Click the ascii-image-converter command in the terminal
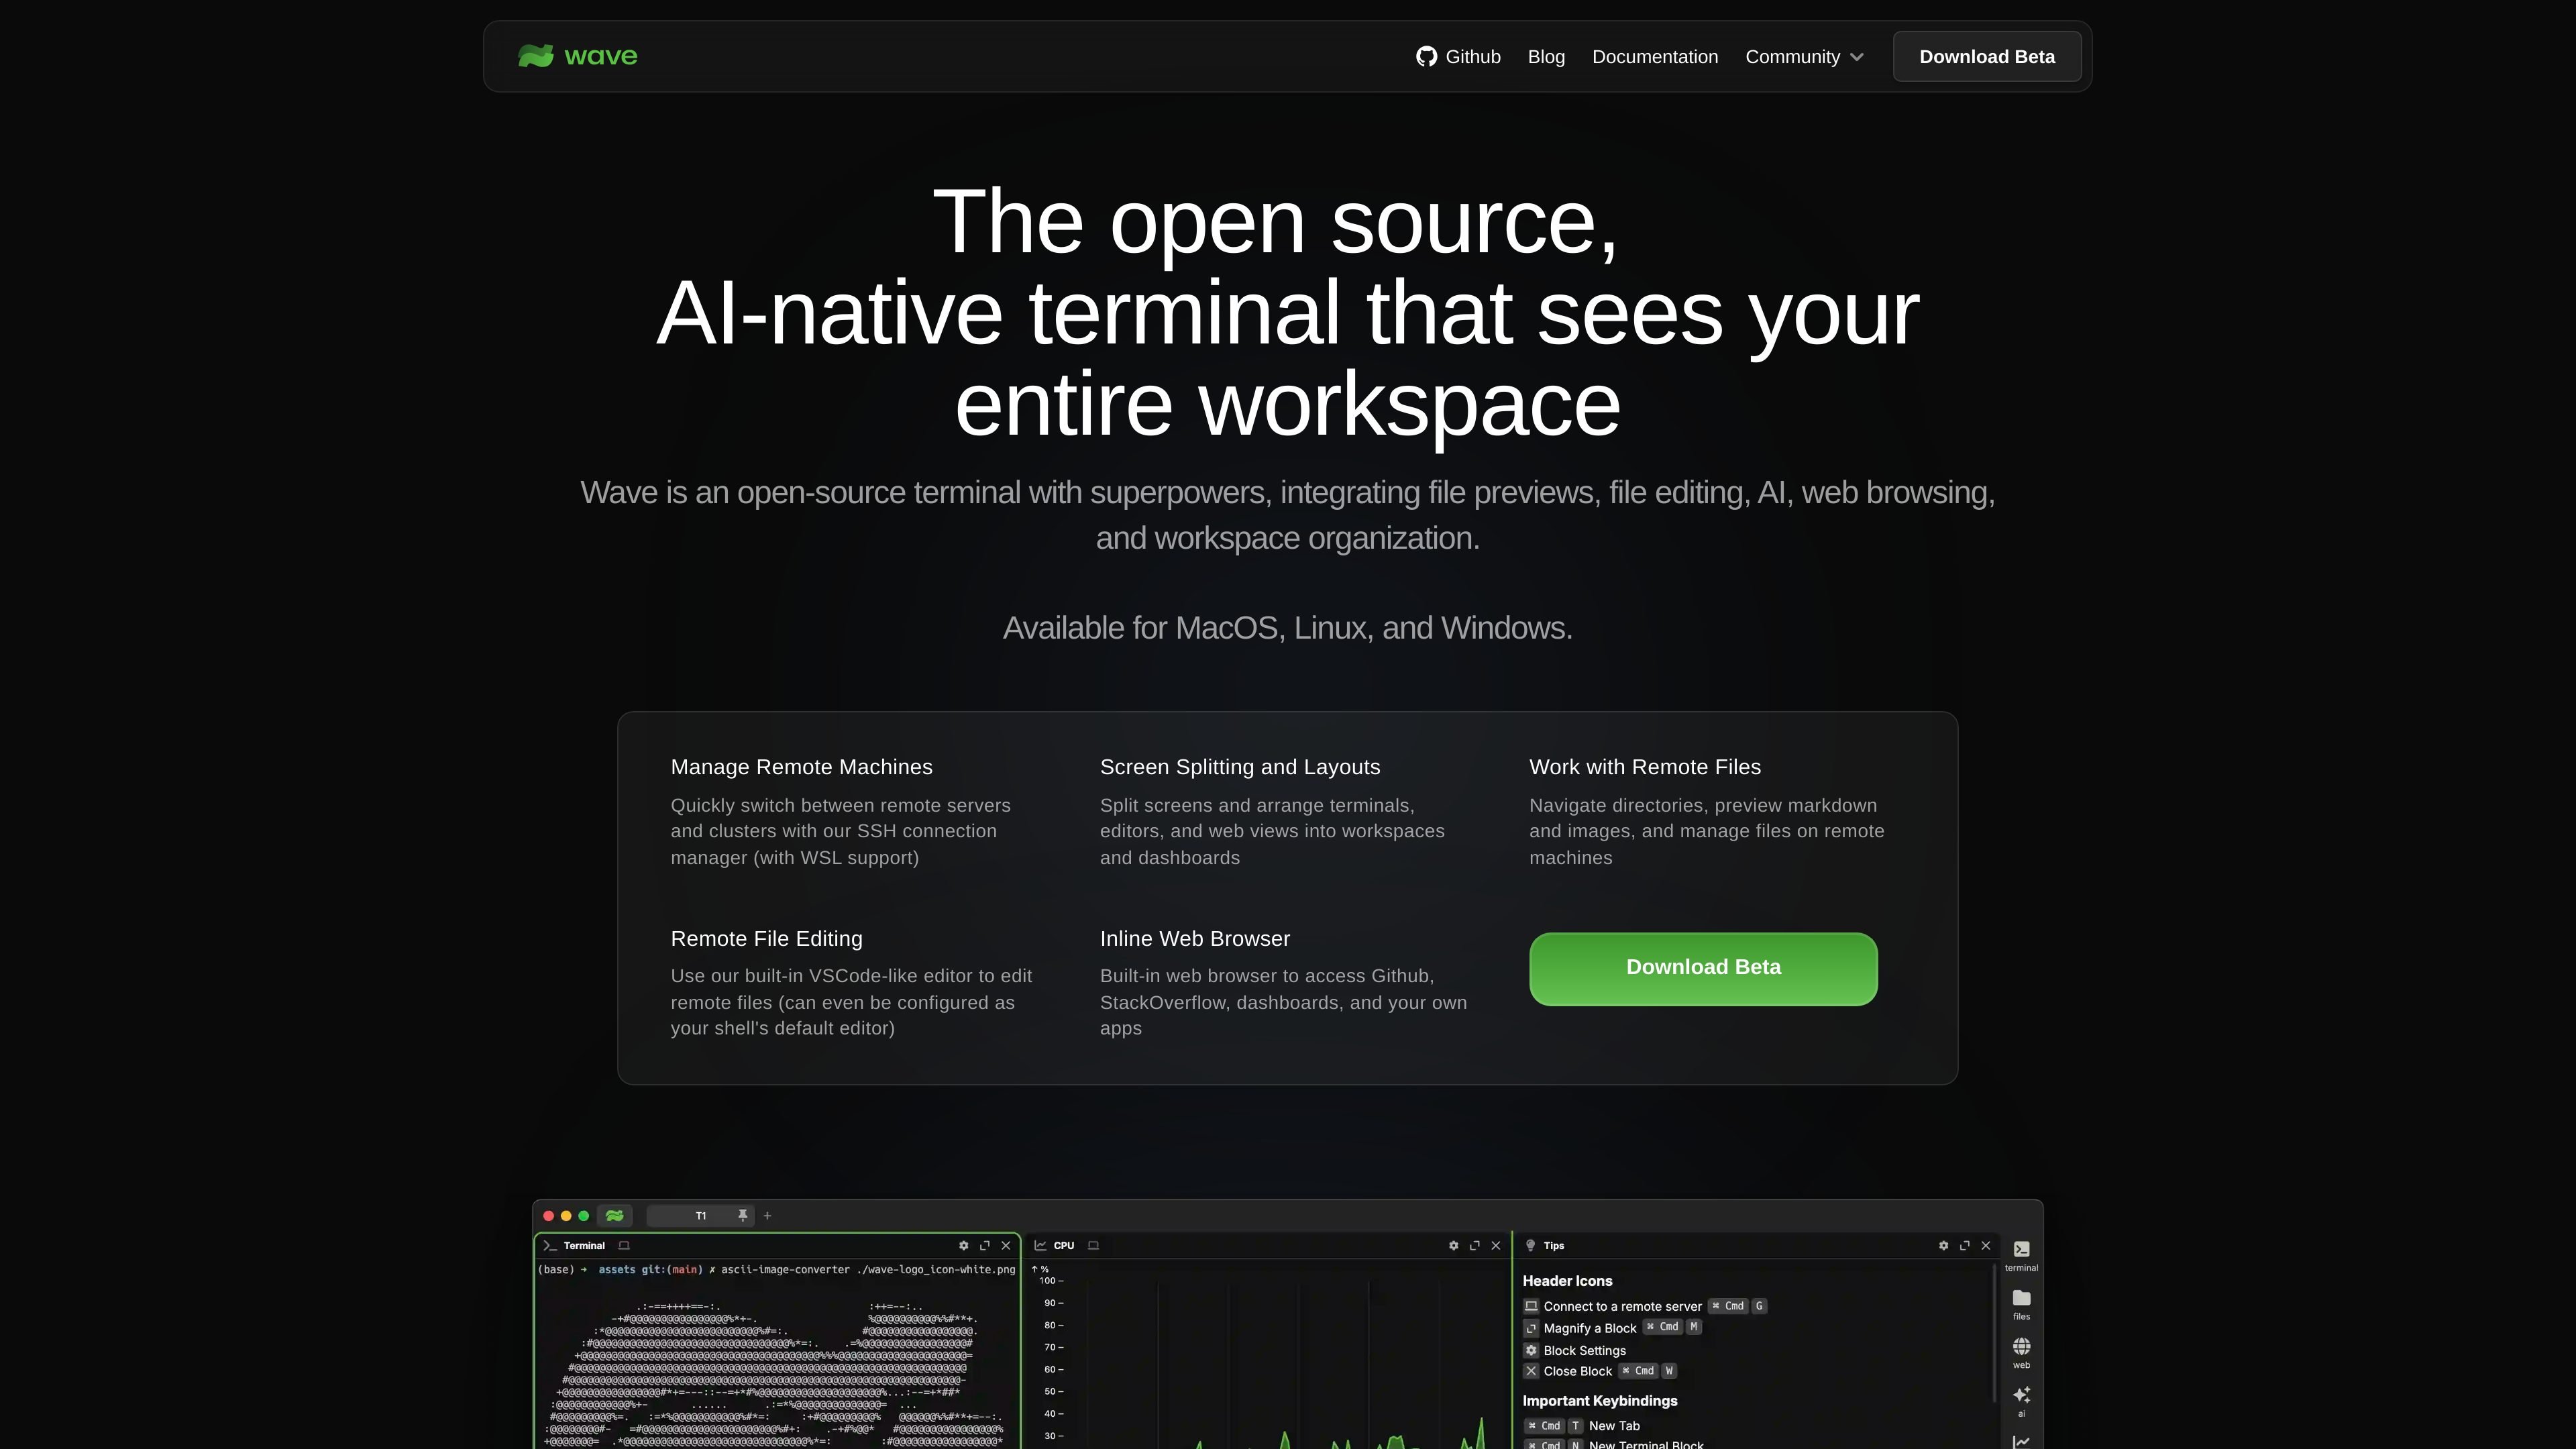 point(868,1270)
